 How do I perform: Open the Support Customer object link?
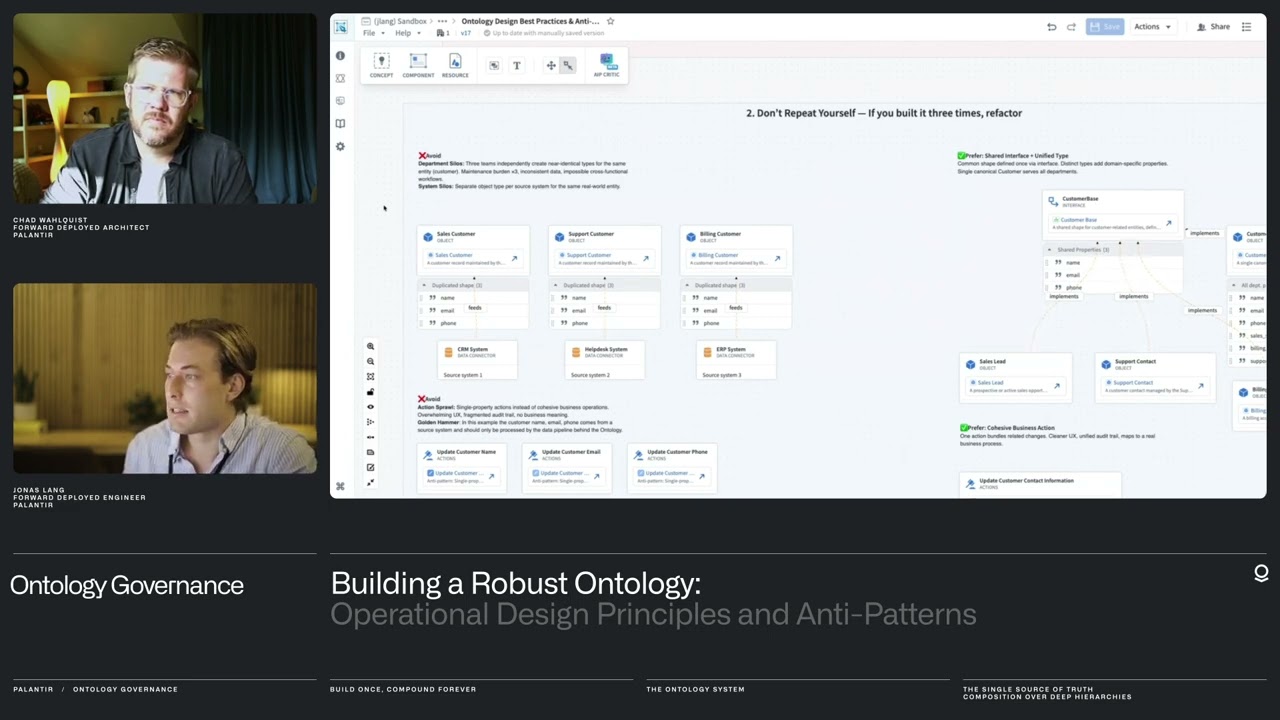click(x=645, y=259)
